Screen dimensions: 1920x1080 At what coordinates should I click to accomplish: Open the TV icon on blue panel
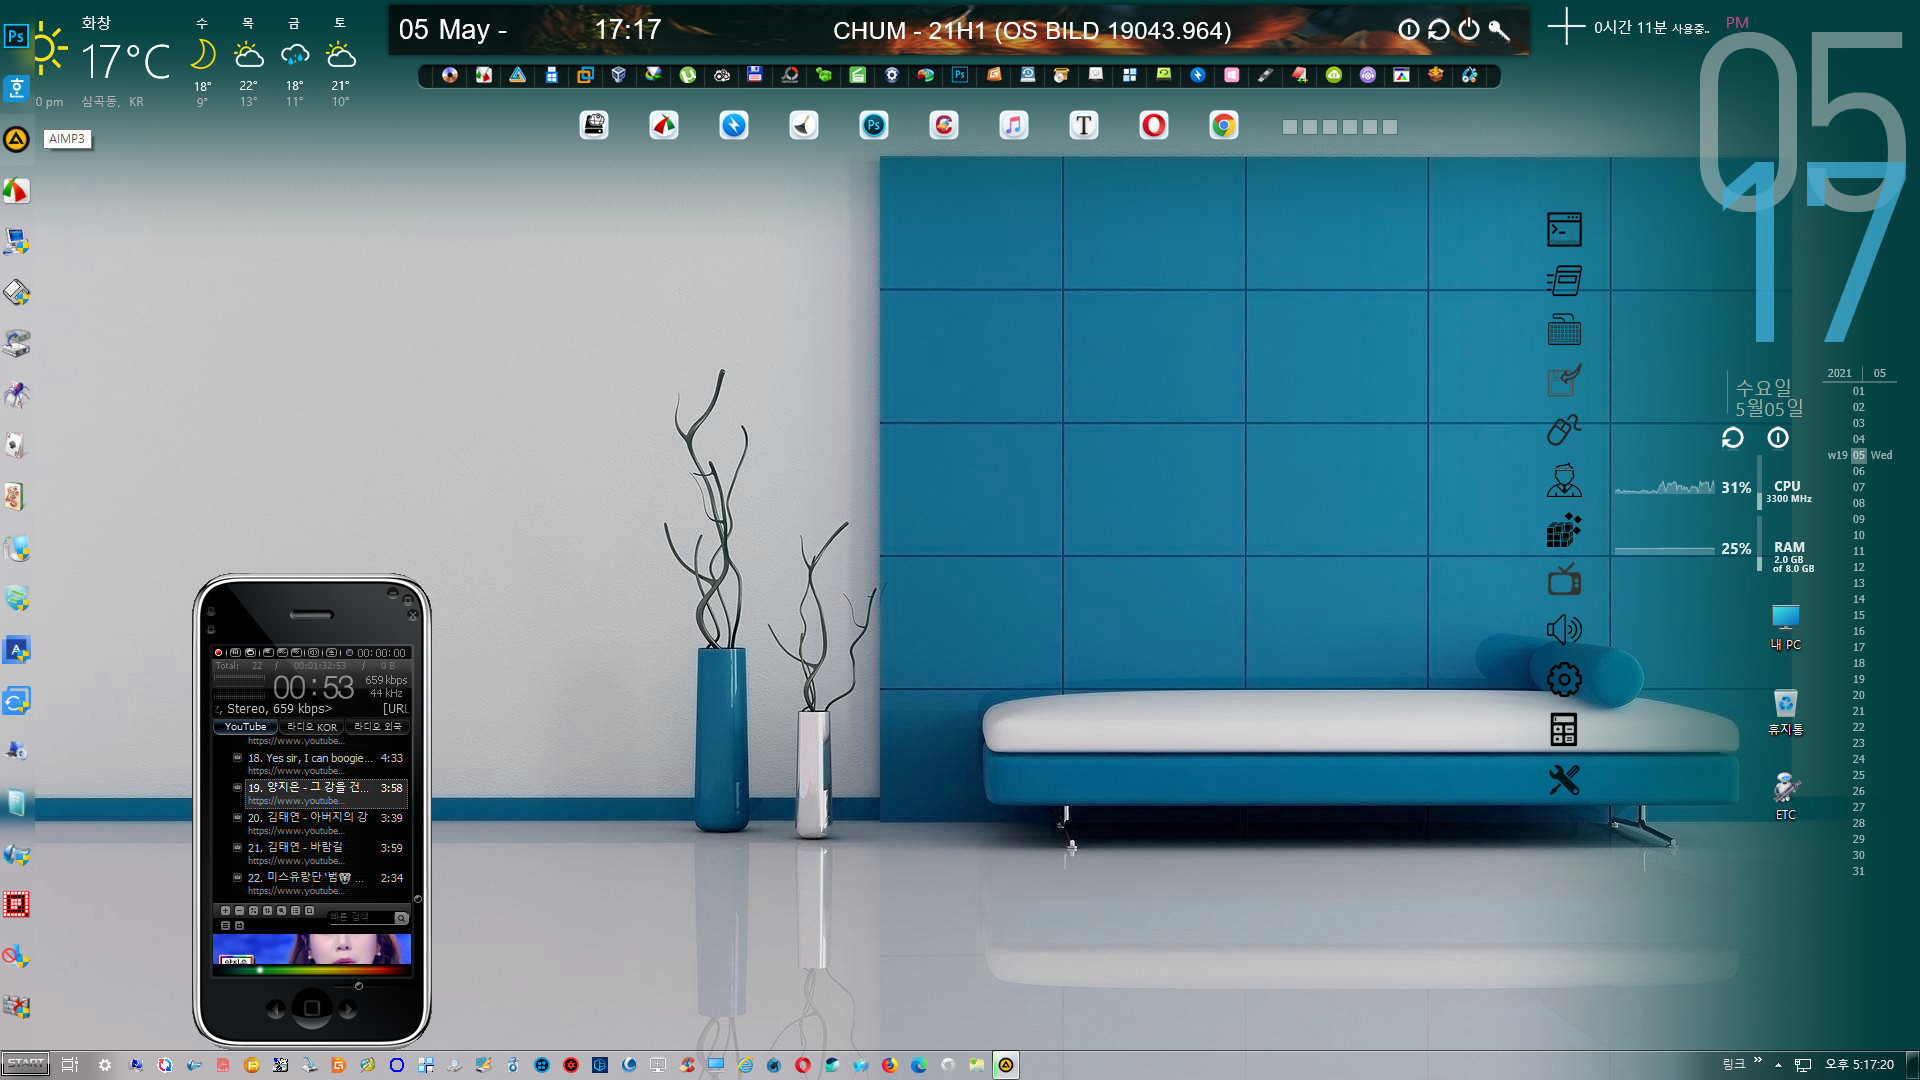click(x=1564, y=579)
